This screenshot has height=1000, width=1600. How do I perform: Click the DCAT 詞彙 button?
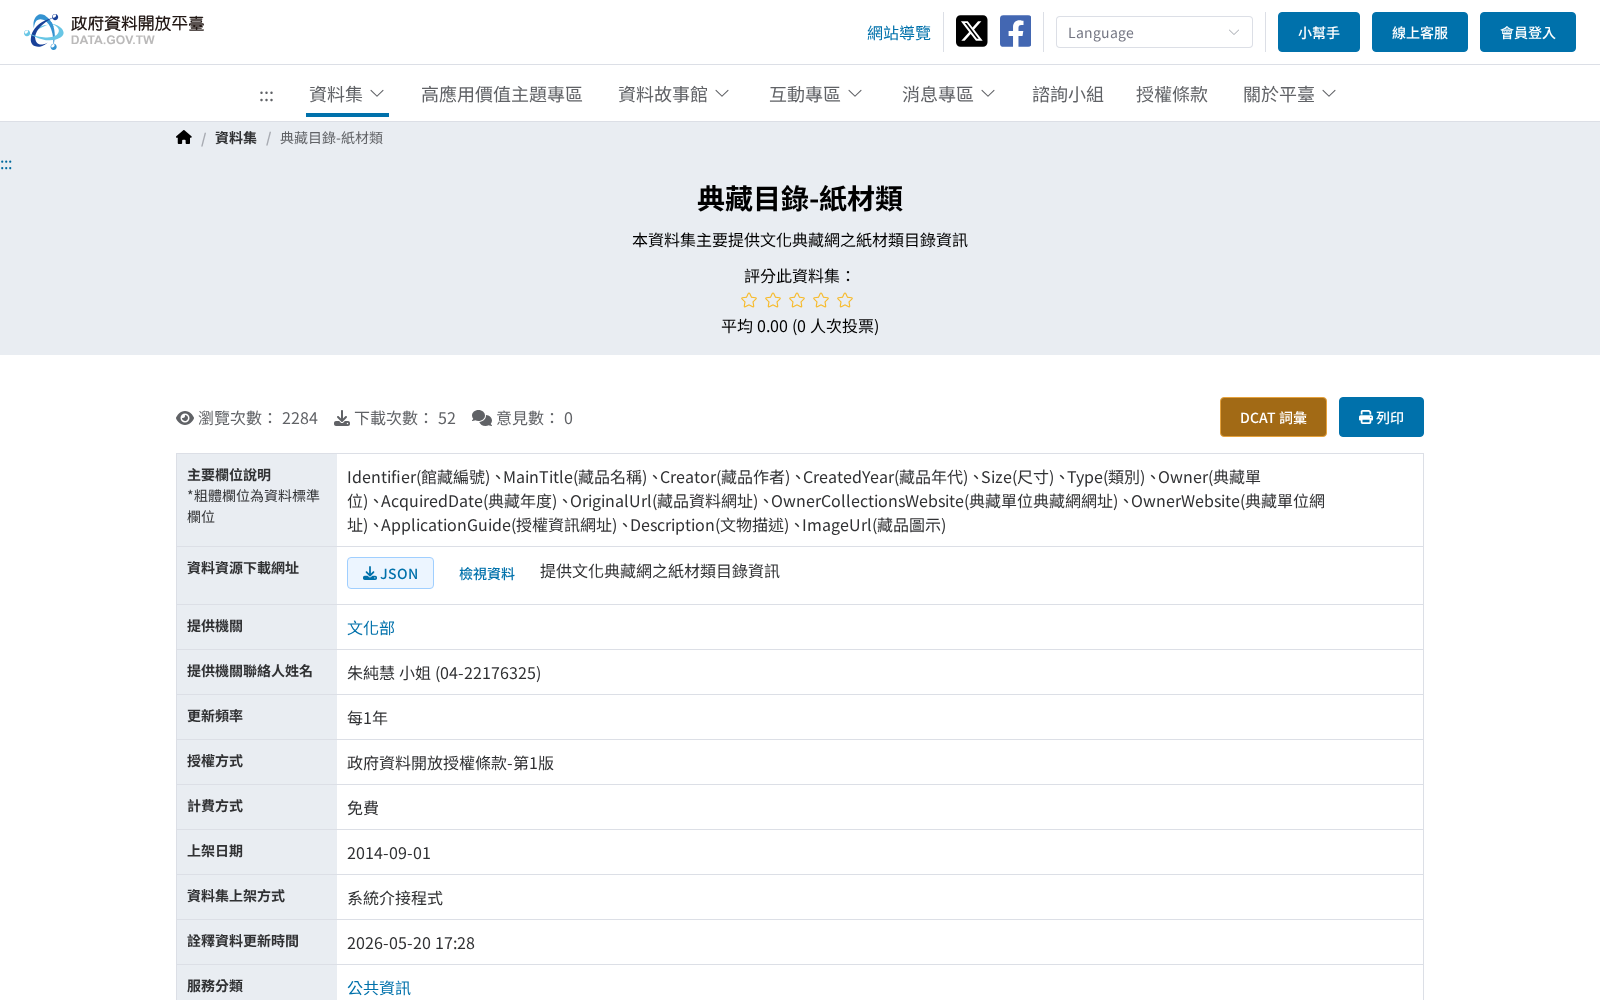pos(1273,417)
